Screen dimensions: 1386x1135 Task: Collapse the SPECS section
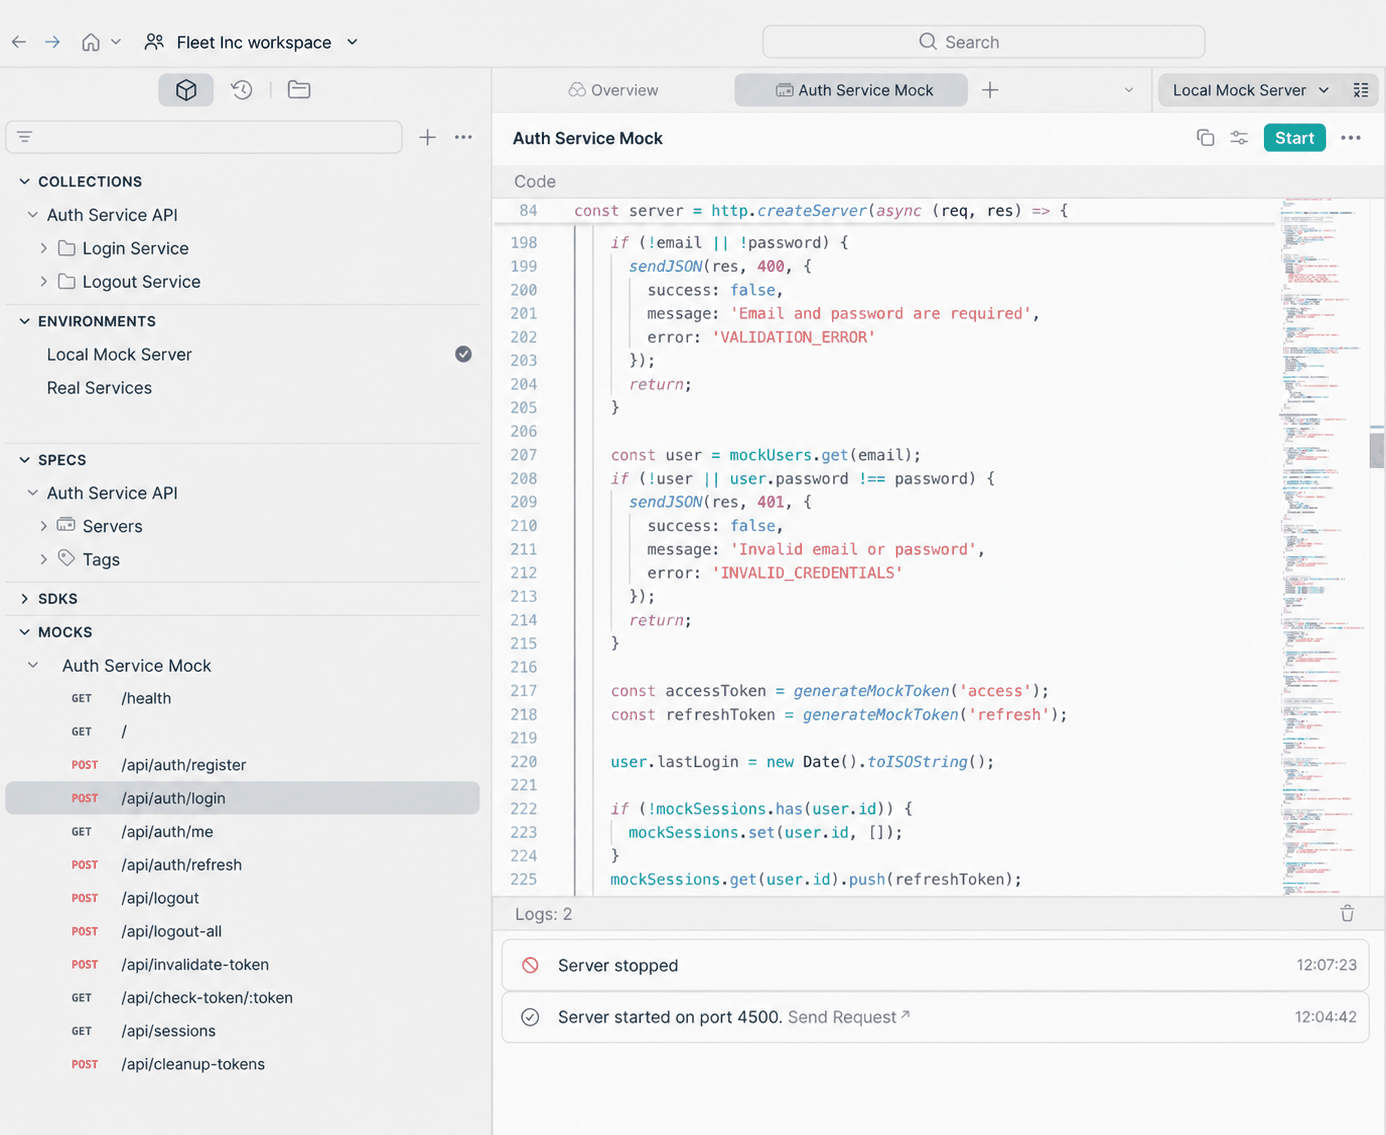[25, 460]
